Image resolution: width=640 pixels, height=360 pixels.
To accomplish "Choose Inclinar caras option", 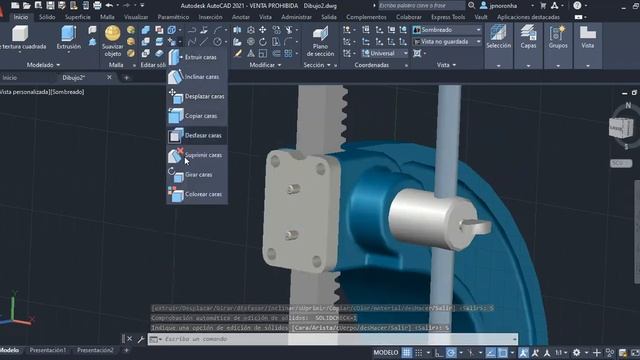I will (x=197, y=77).
